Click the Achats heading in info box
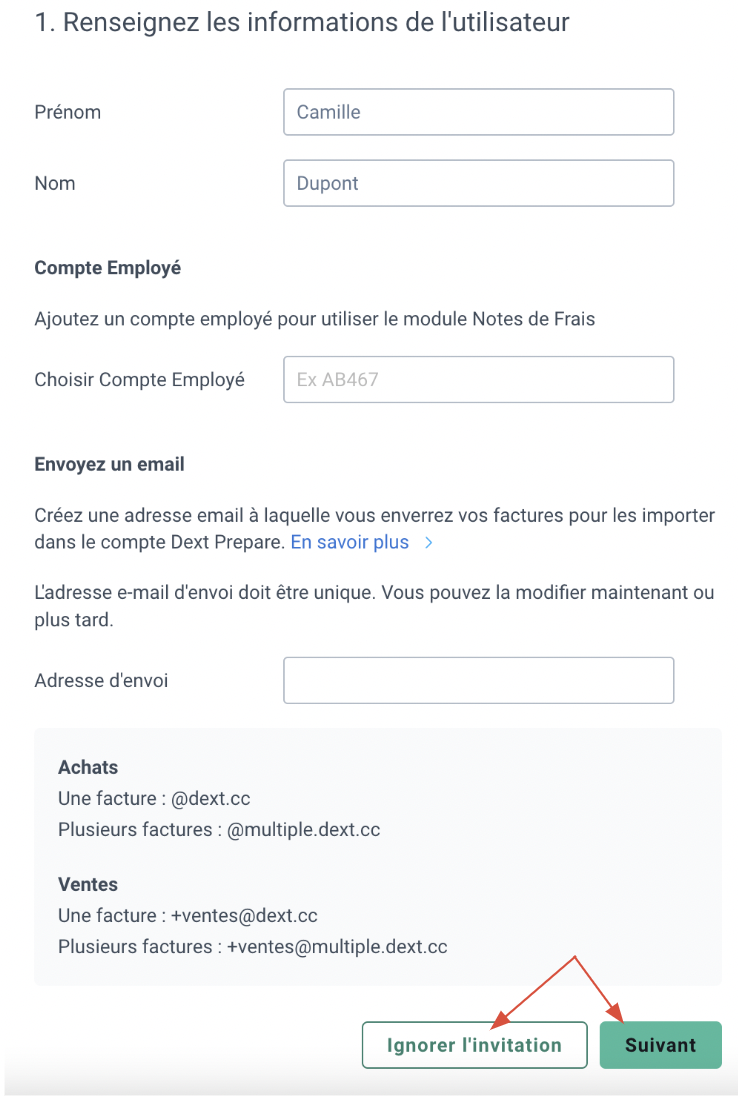The image size is (738, 1096). [88, 767]
